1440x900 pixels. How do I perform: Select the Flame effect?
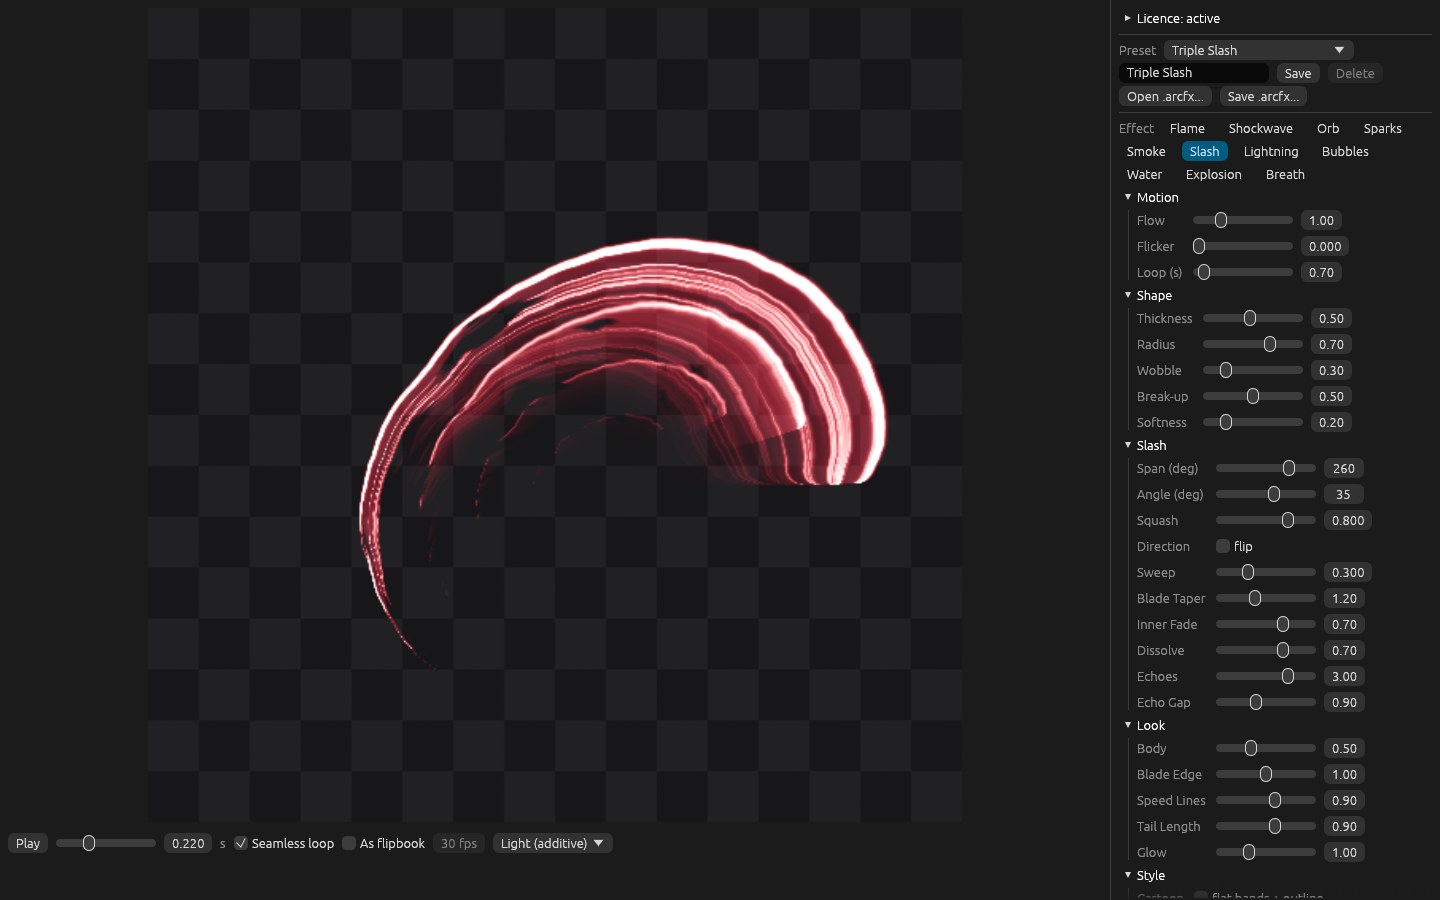(1187, 128)
